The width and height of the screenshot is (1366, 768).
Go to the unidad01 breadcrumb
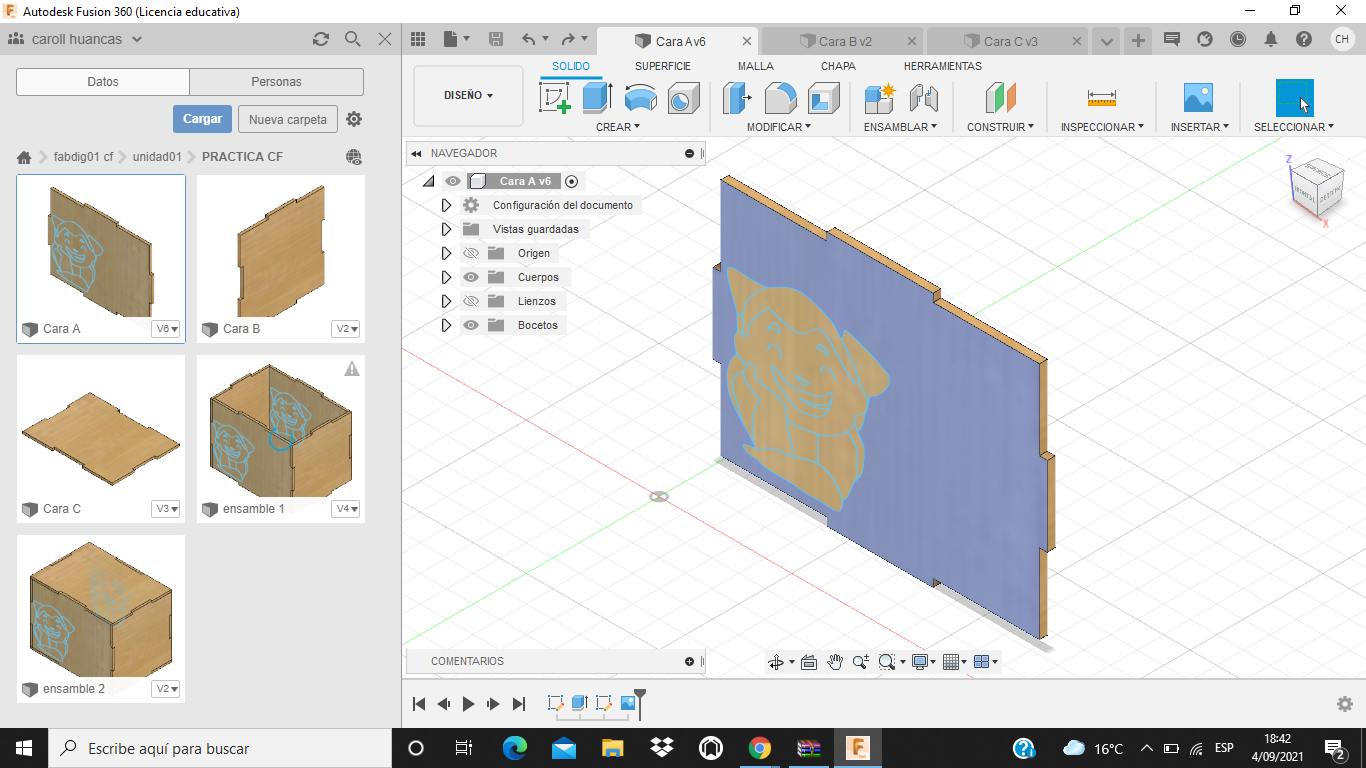click(x=157, y=157)
